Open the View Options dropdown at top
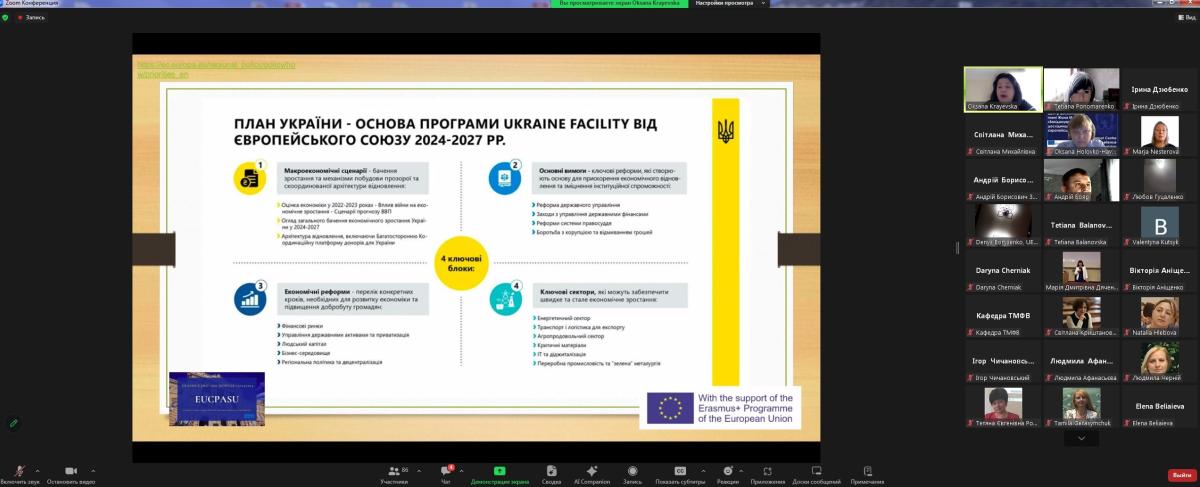This screenshot has height=487, width=1200. click(x=723, y=4)
